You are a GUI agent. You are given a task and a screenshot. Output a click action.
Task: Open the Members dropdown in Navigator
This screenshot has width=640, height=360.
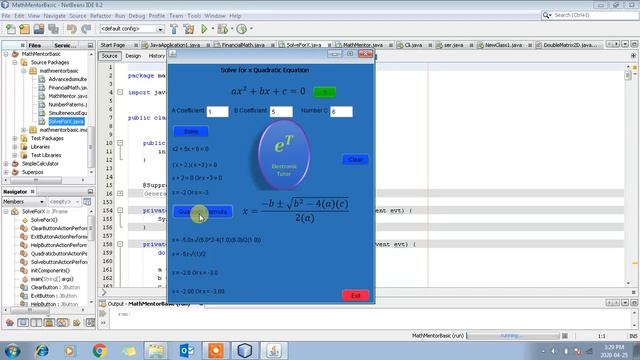pos(23,202)
